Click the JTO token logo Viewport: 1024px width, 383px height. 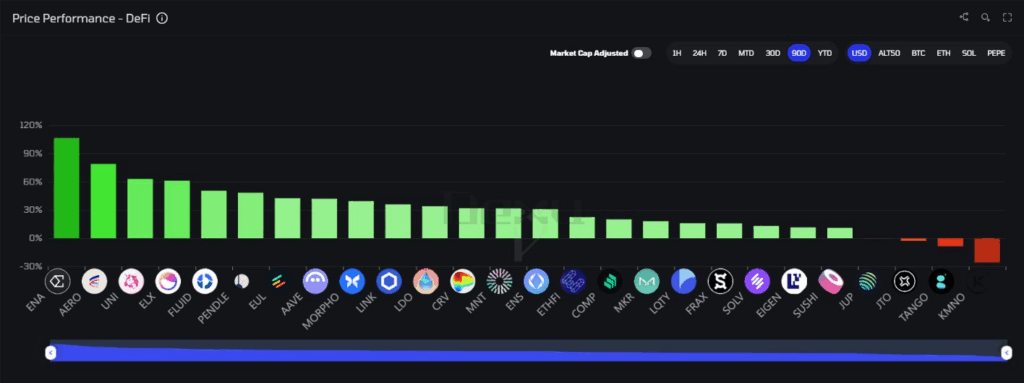pos(904,281)
